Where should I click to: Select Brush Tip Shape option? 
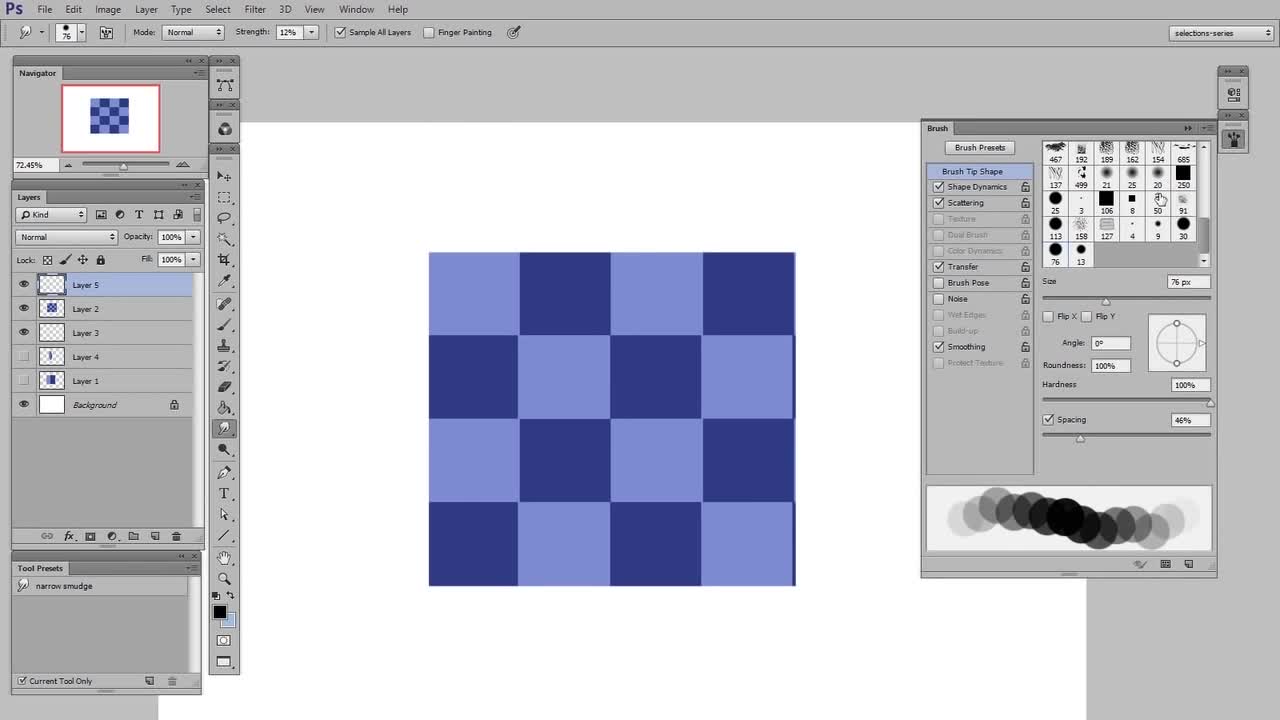point(972,171)
